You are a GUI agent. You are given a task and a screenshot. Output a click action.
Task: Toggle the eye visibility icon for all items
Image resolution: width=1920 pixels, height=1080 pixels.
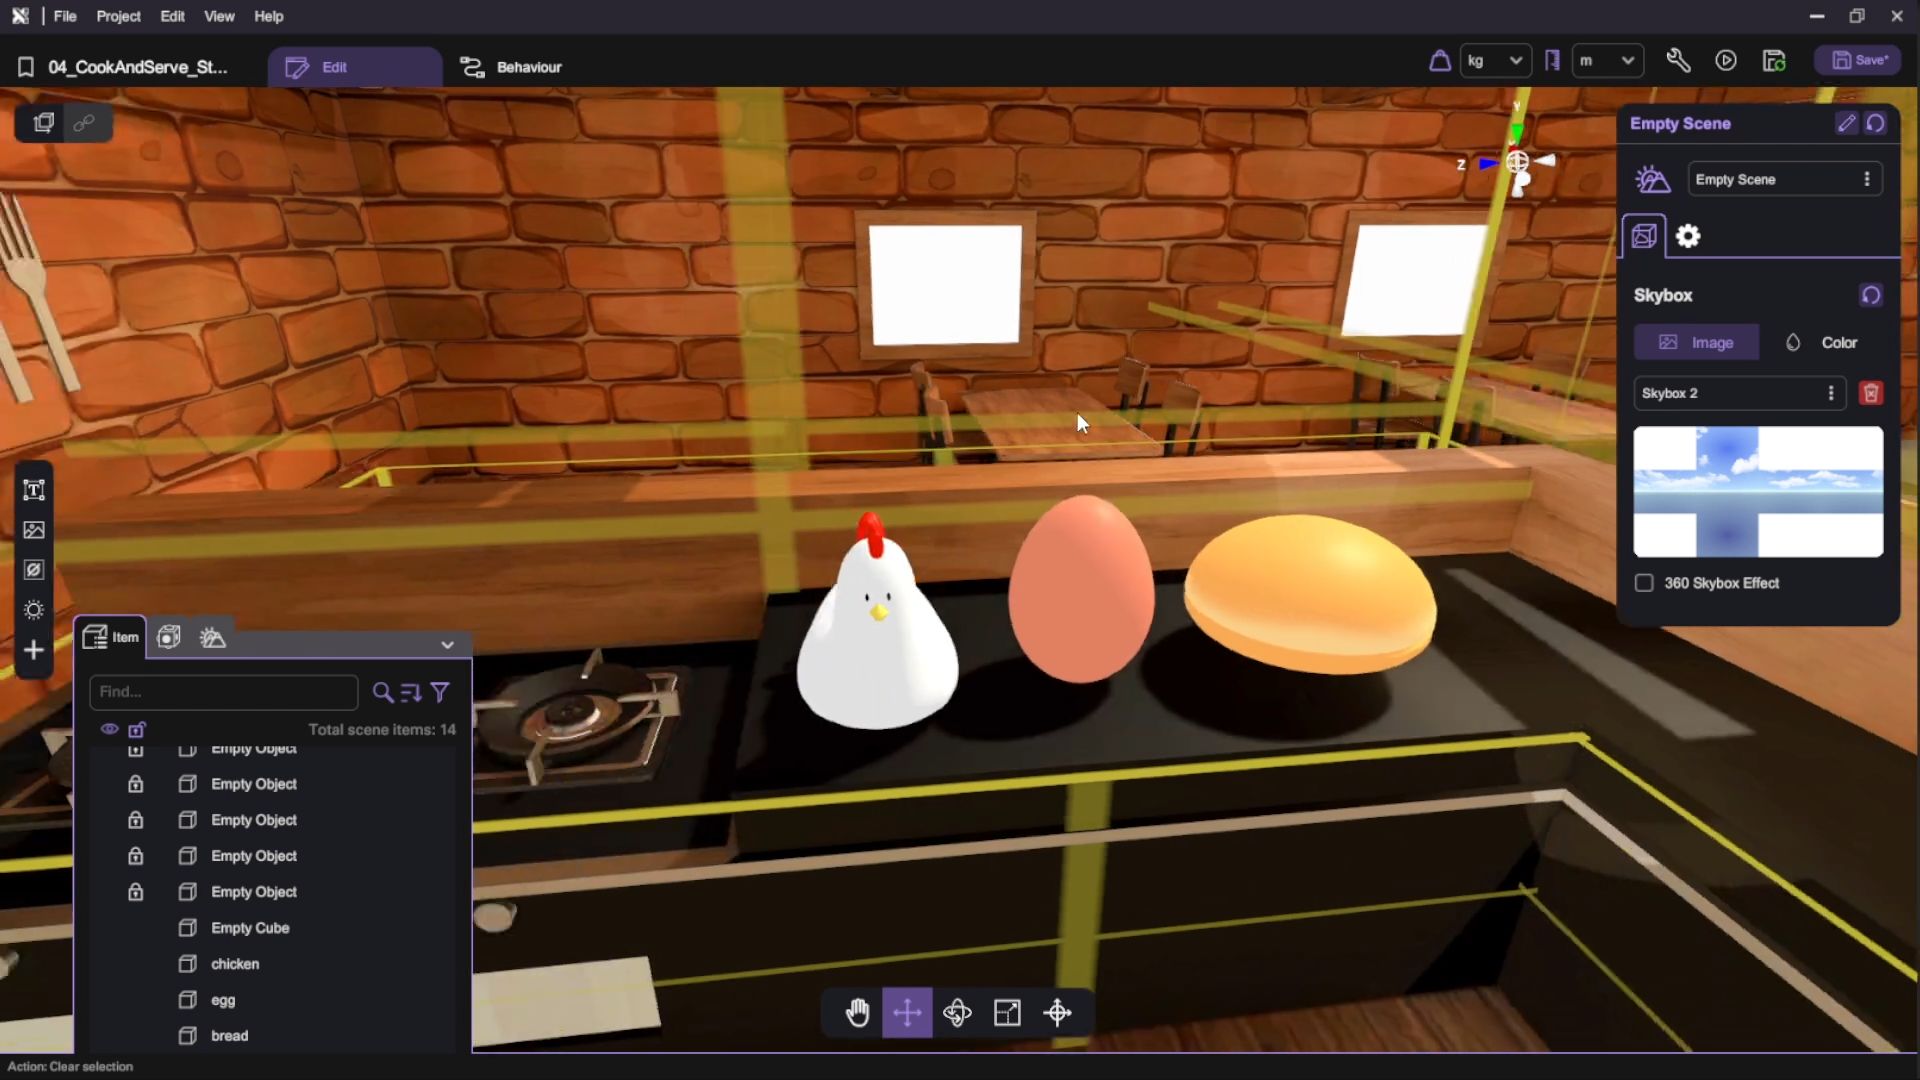[110, 729]
